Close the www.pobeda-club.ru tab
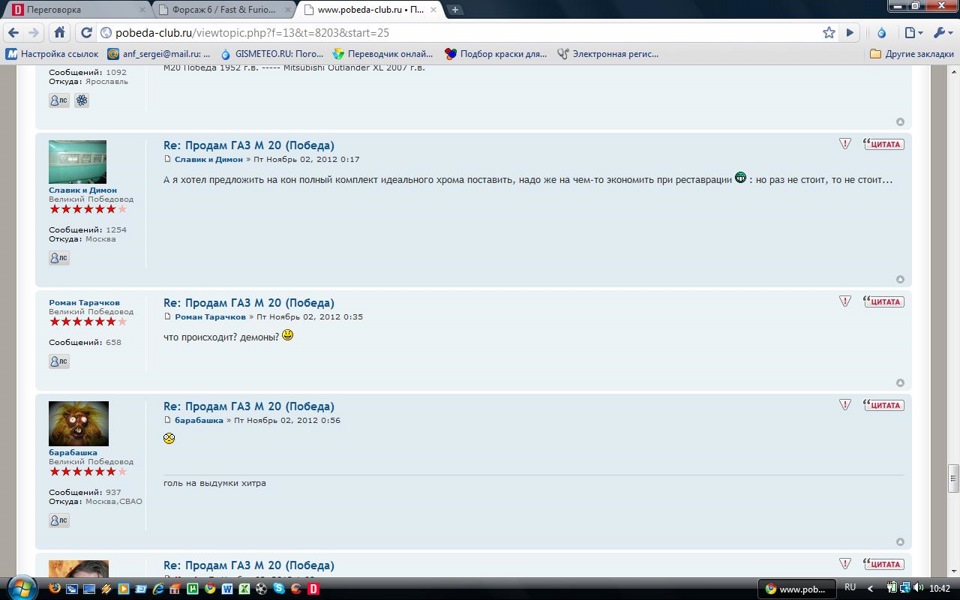 pyautogui.click(x=433, y=10)
